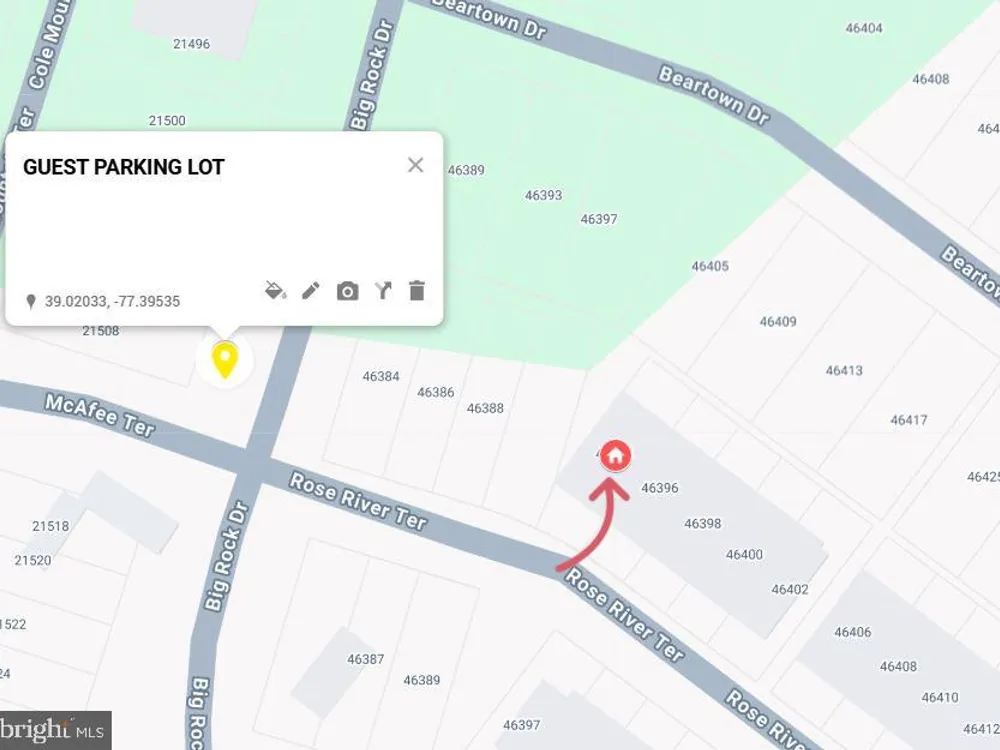Select the yellow parking lot pin
Image resolution: width=1000 pixels, height=750 pixels.
[x=224, y=360]
